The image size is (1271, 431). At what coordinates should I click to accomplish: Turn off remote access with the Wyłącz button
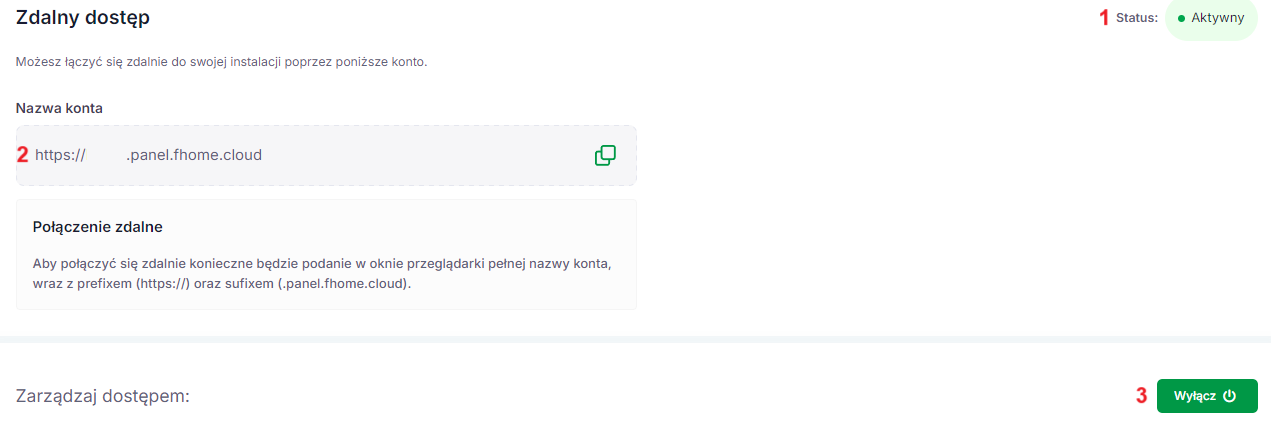1207,396
